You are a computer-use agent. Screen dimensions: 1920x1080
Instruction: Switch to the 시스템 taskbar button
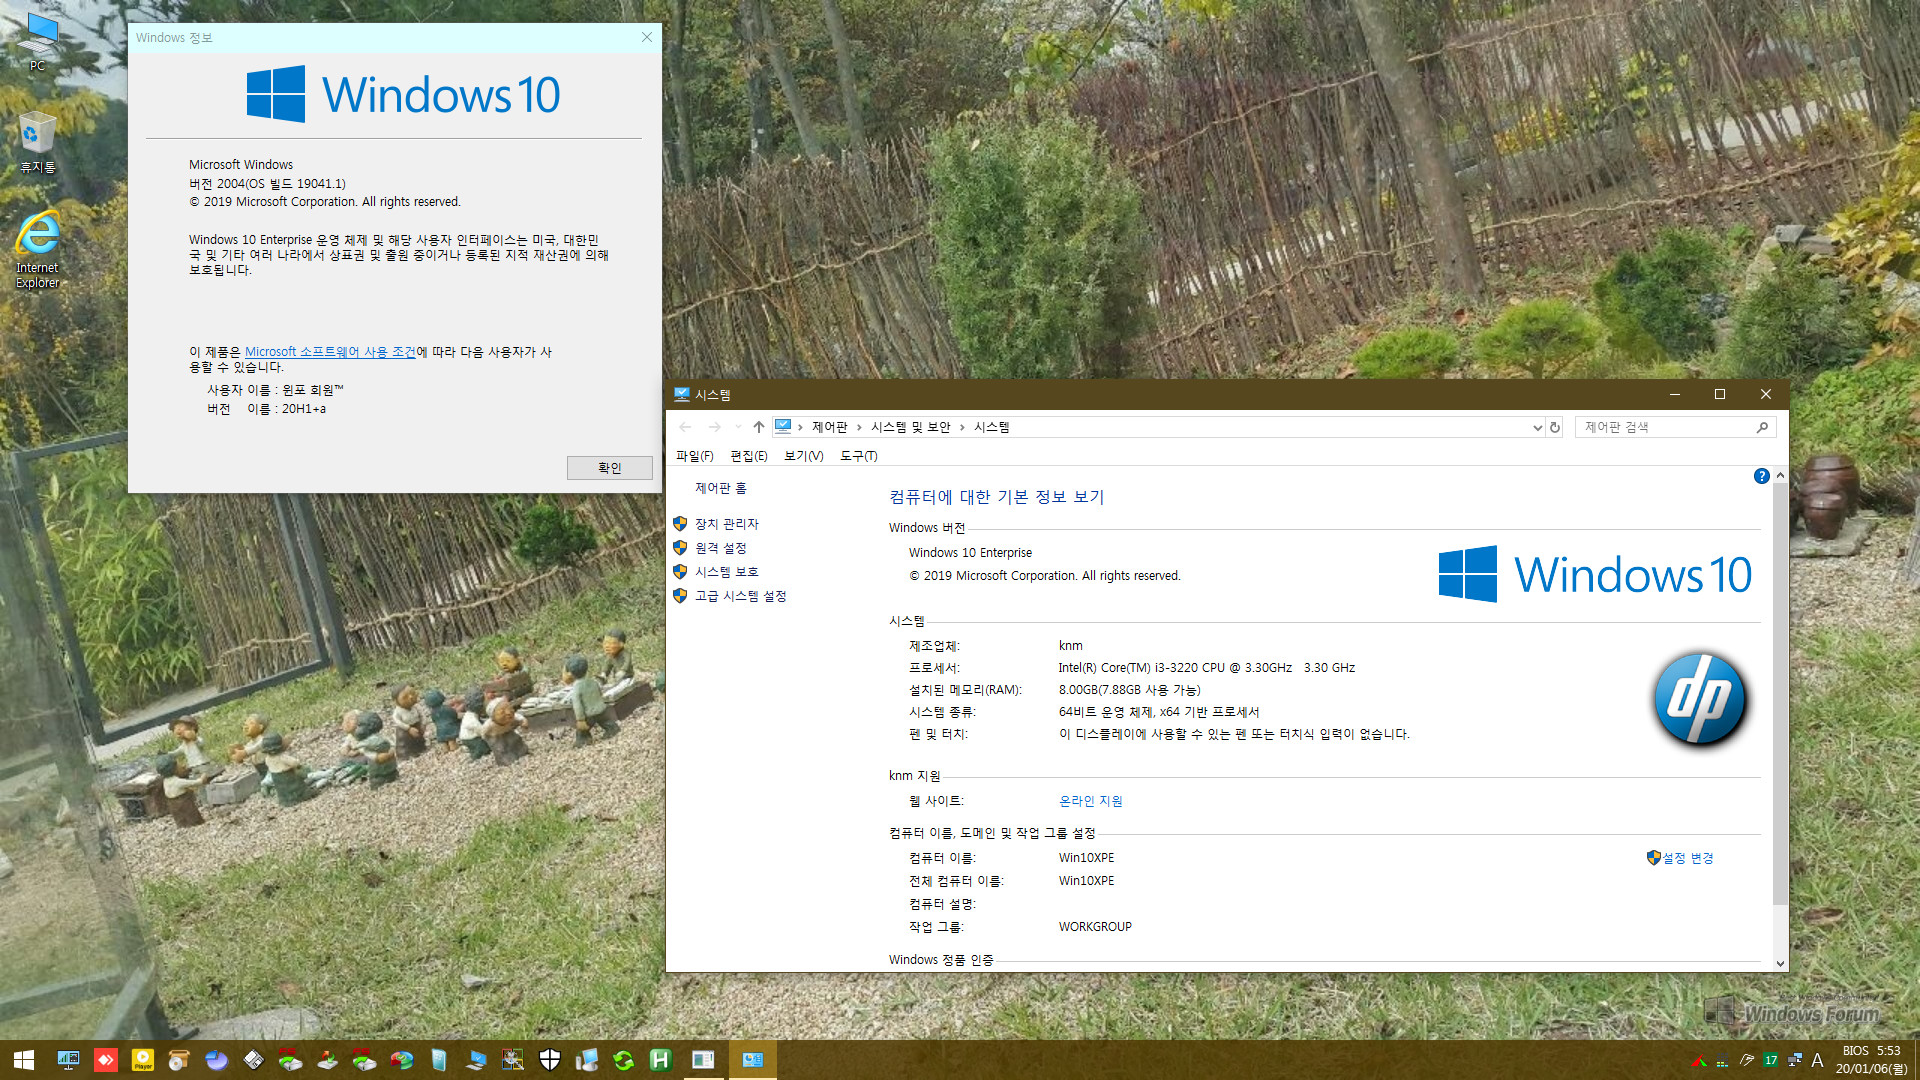[753, 1060]
